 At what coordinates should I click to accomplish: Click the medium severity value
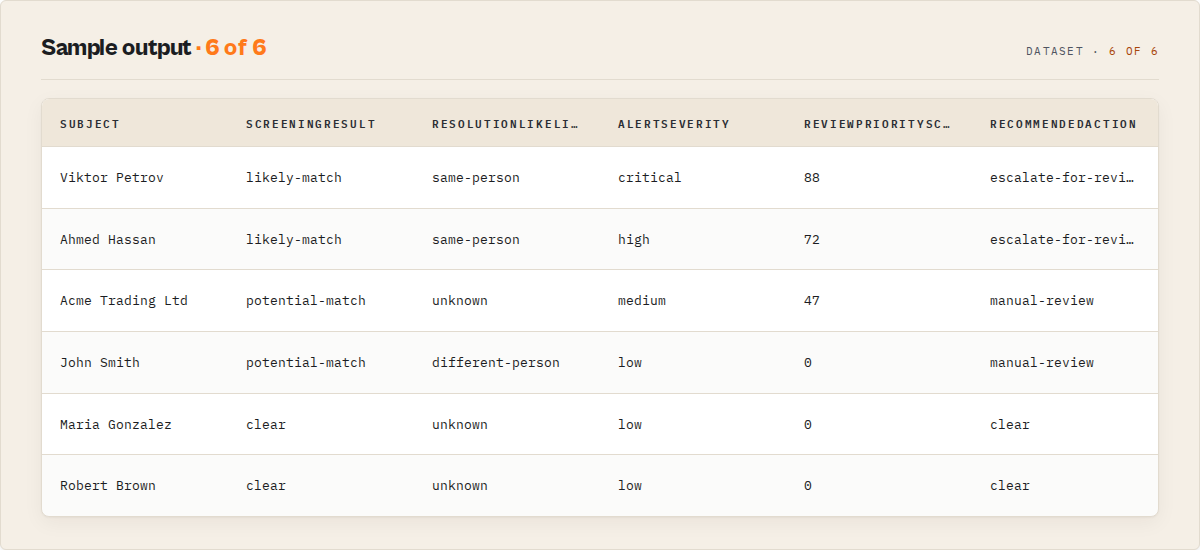[x=642, y=301]
